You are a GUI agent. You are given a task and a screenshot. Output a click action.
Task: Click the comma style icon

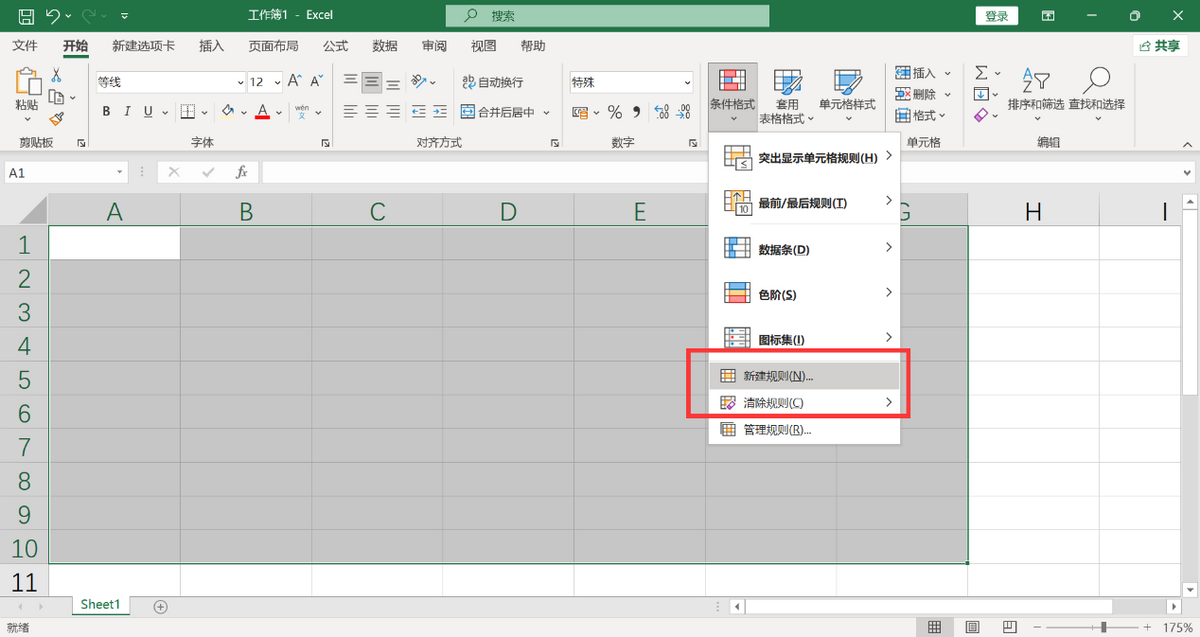coord(638,112)
